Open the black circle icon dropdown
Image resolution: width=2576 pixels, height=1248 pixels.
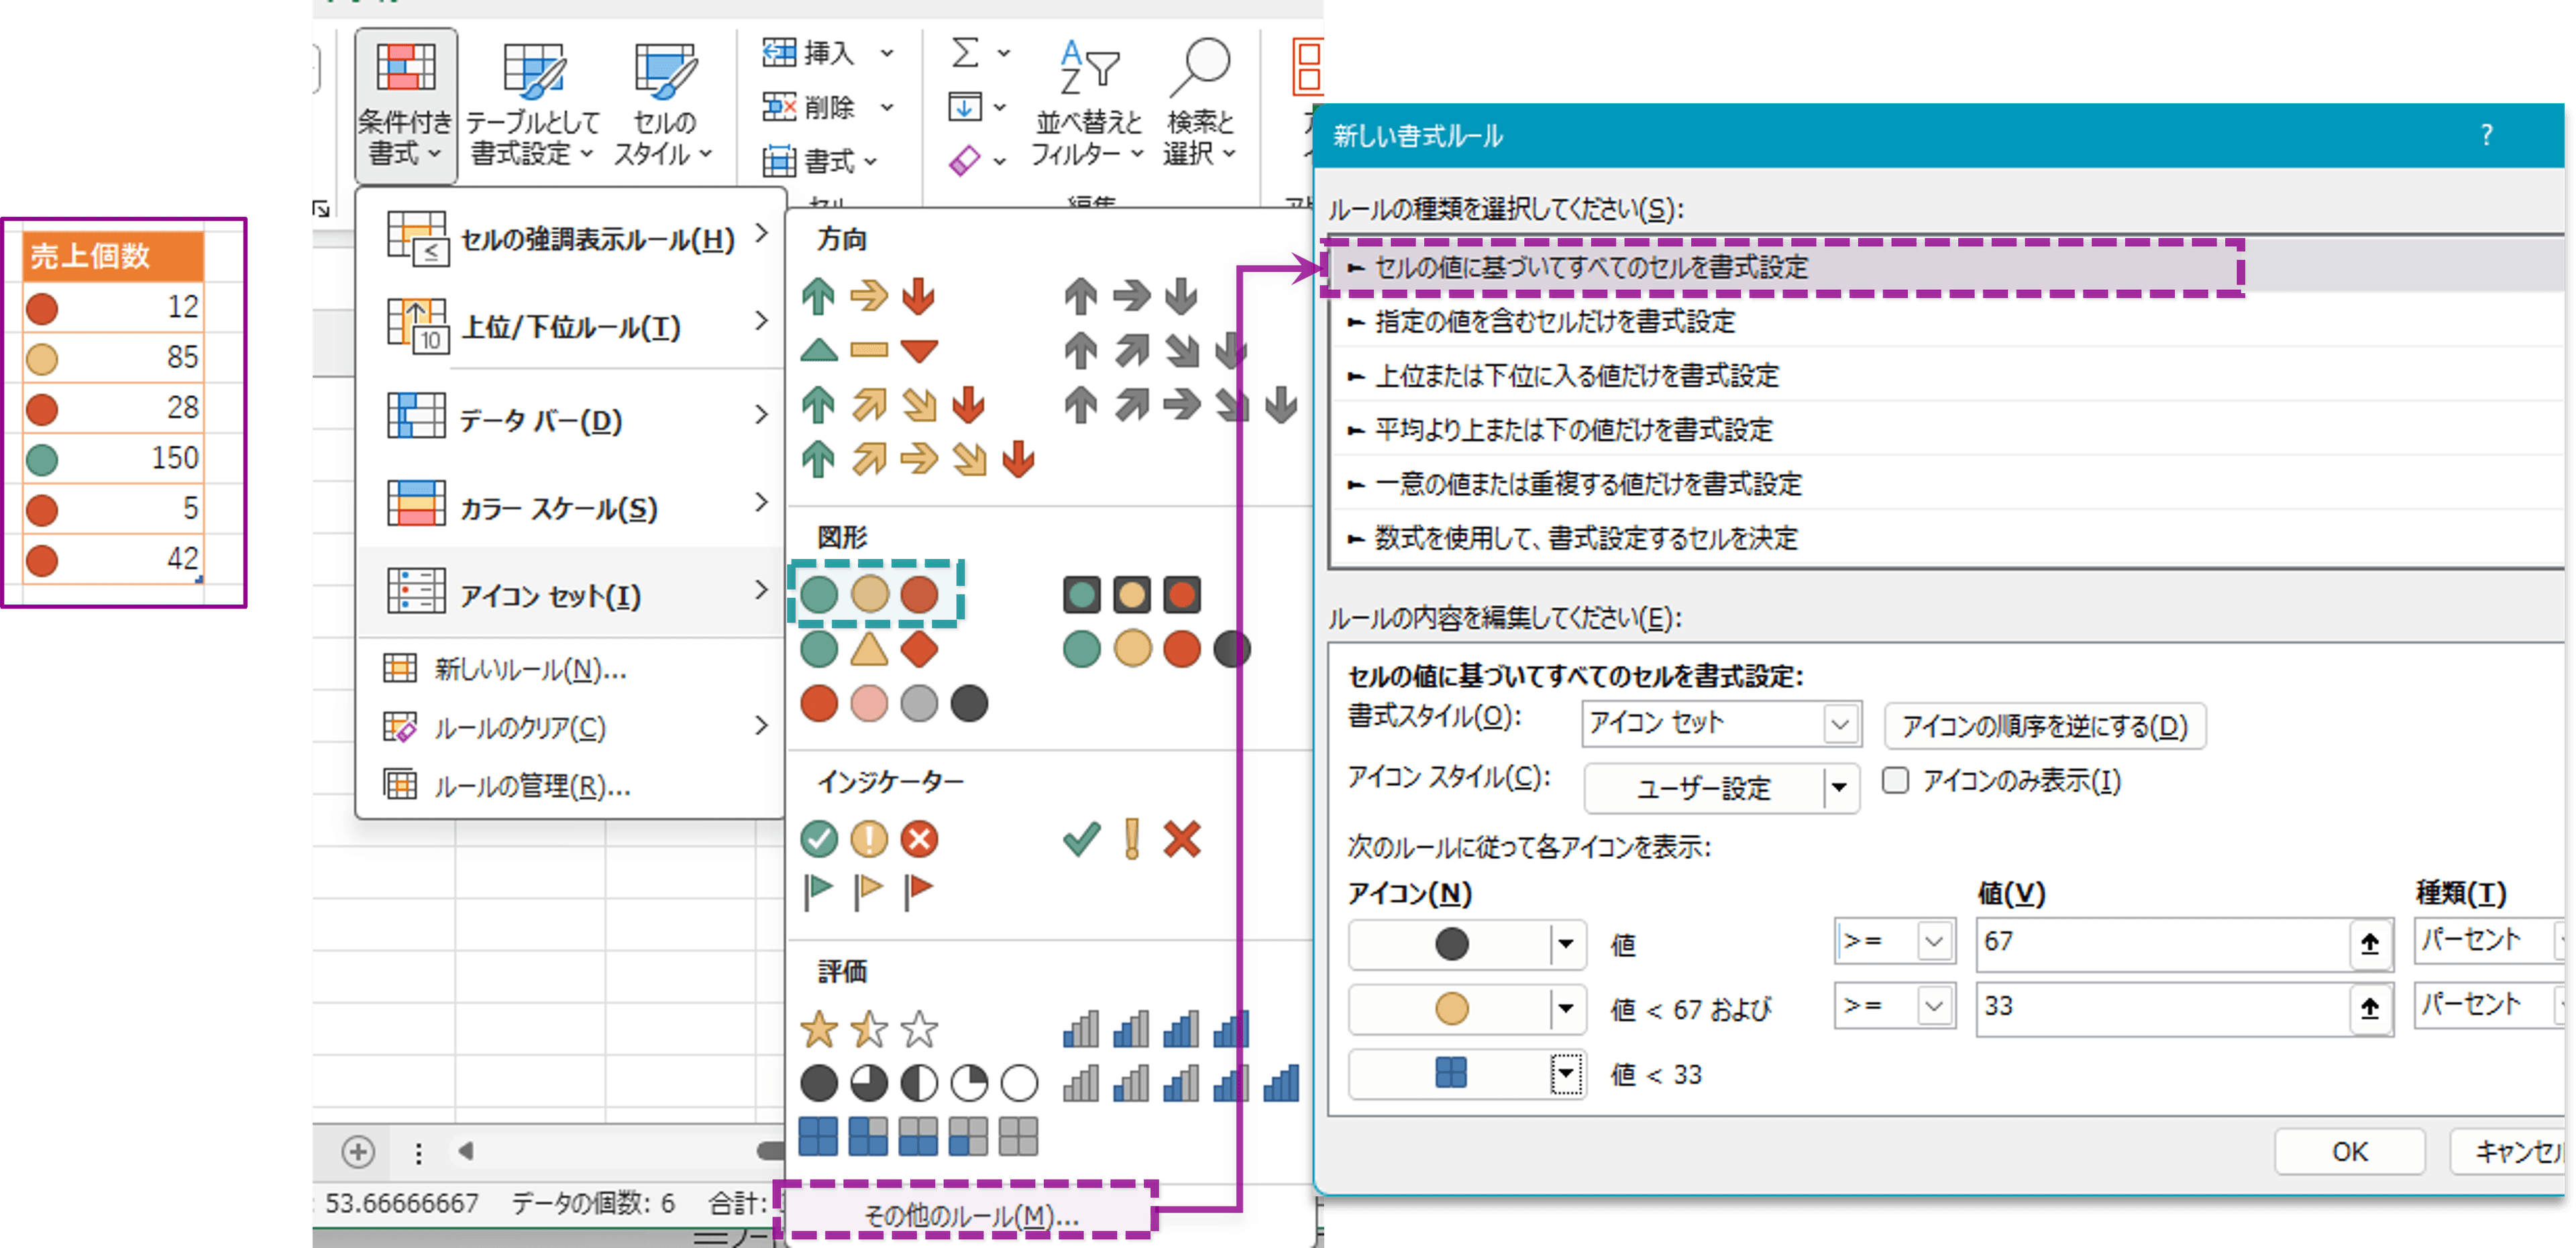tap(1565, 944)
